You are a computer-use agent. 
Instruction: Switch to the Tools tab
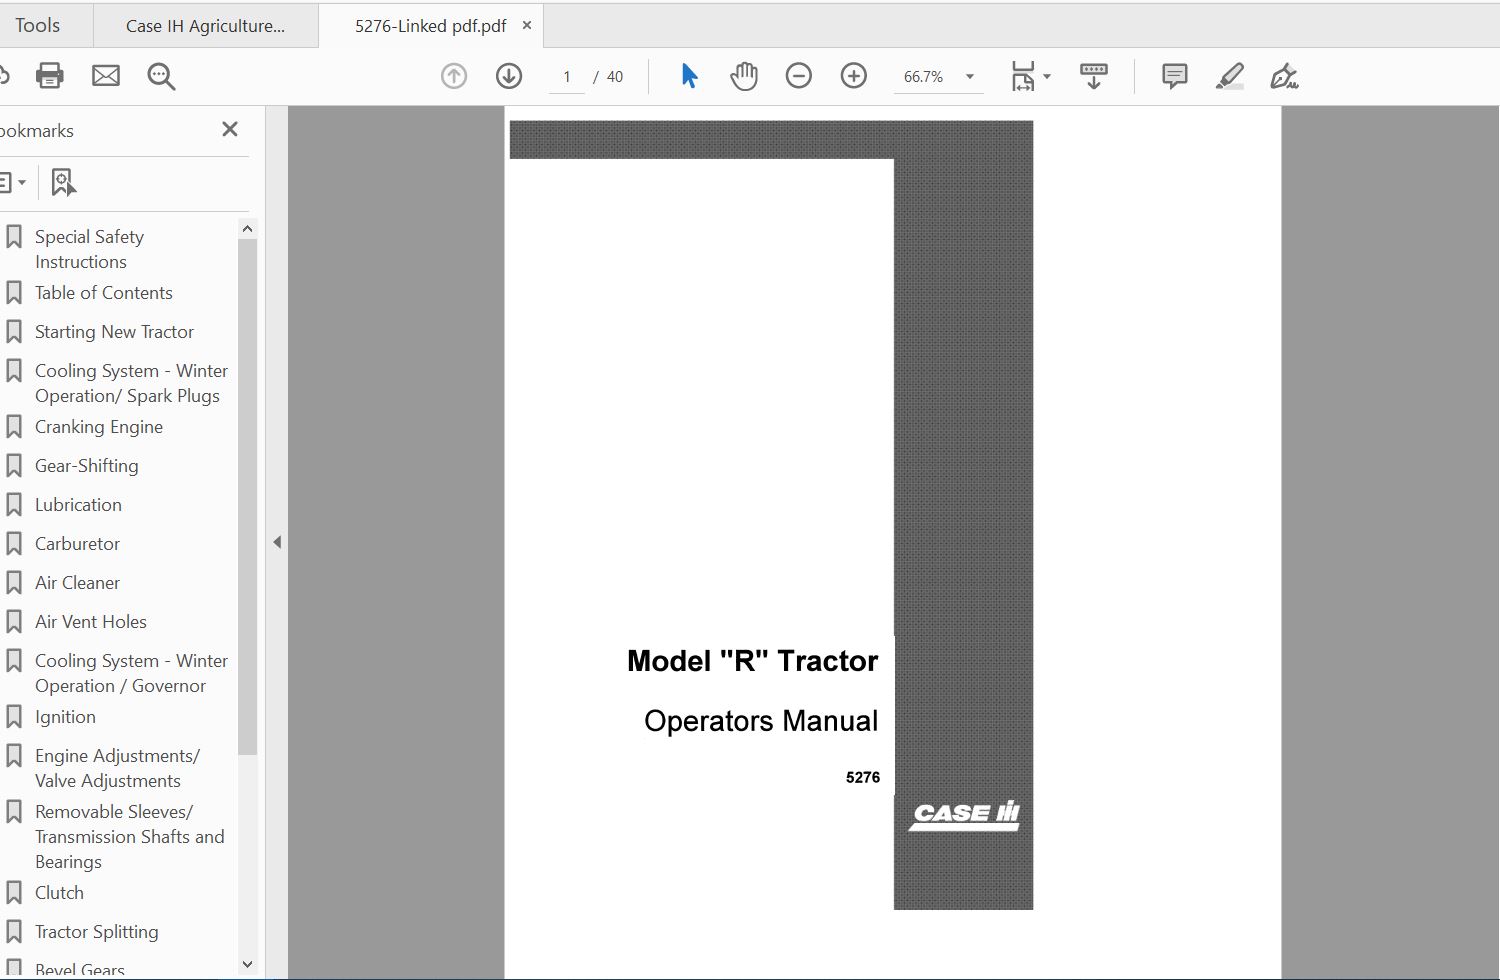(38, 25)
